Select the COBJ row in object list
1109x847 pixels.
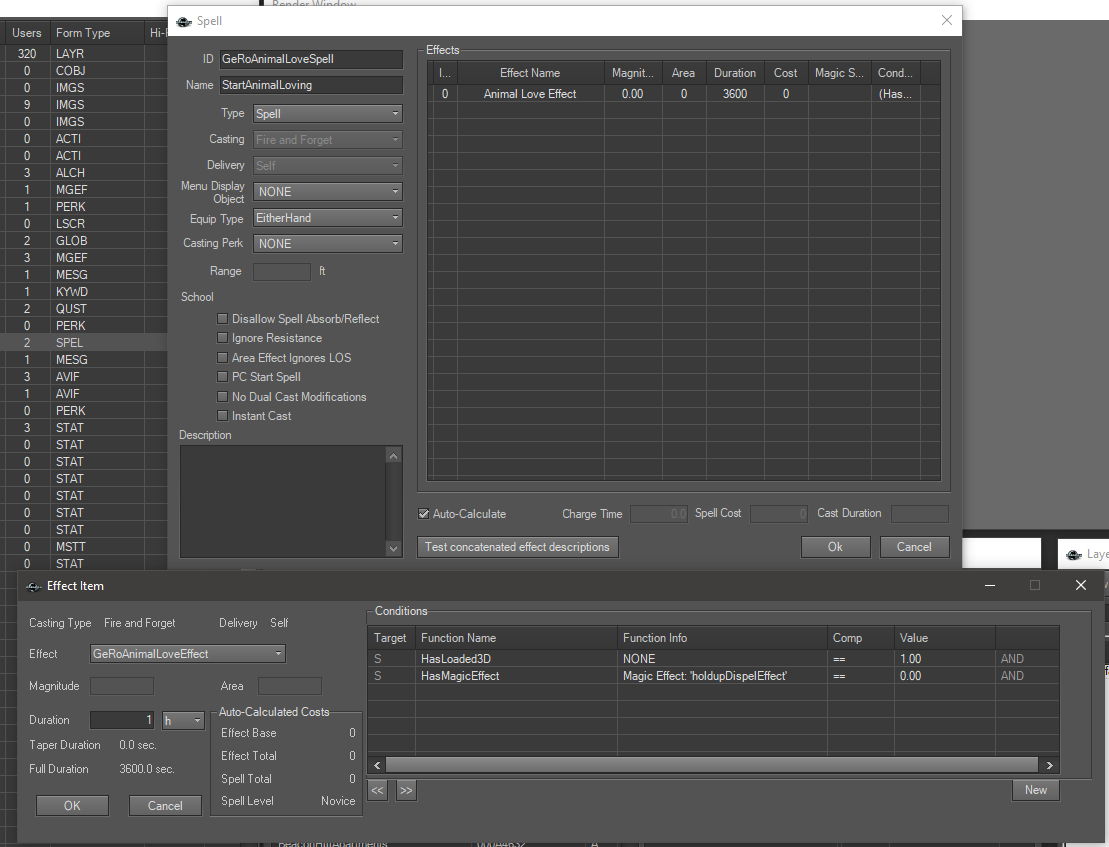83,71
